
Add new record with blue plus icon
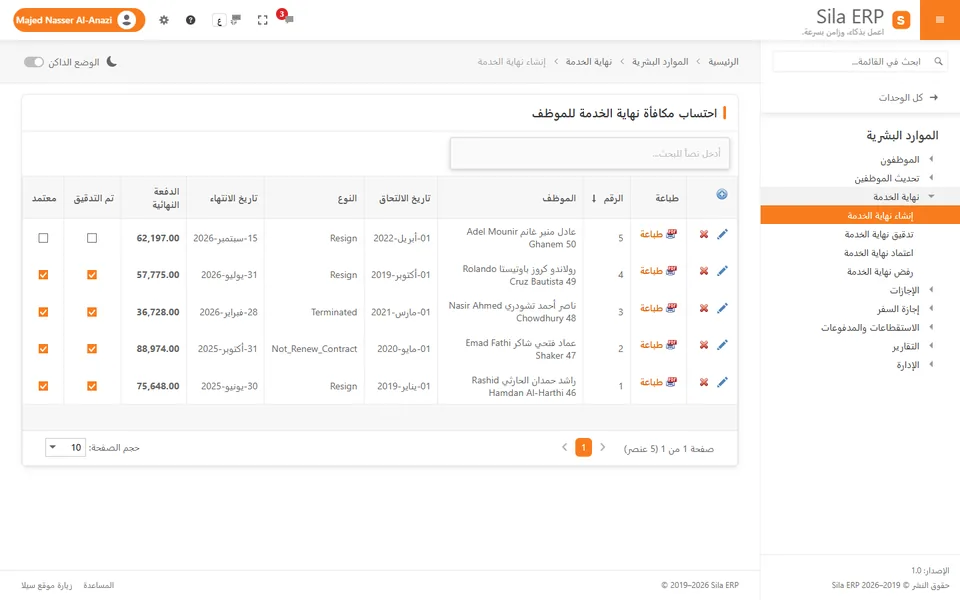722,194
